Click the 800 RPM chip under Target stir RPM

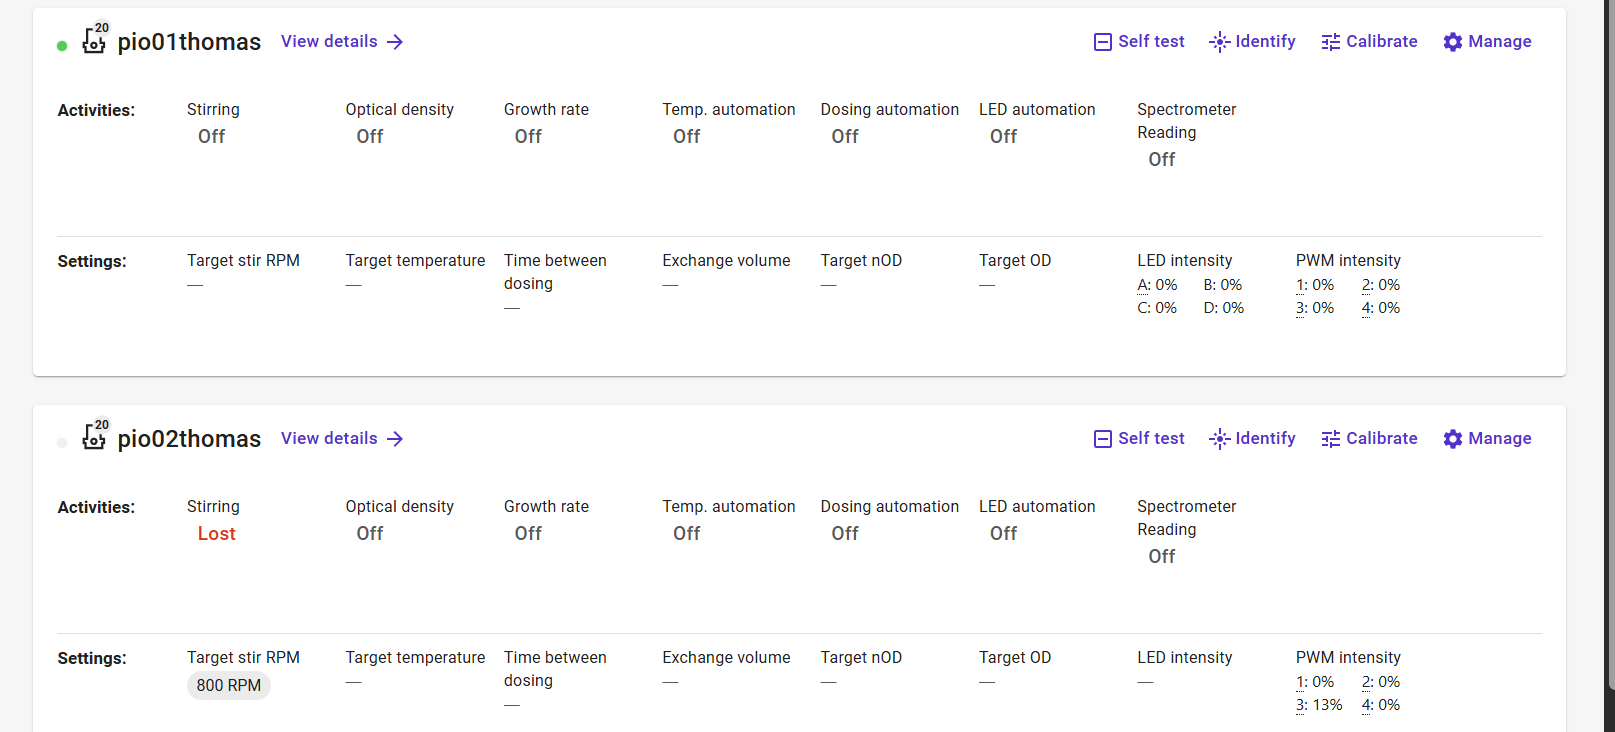tap(228, 685)
